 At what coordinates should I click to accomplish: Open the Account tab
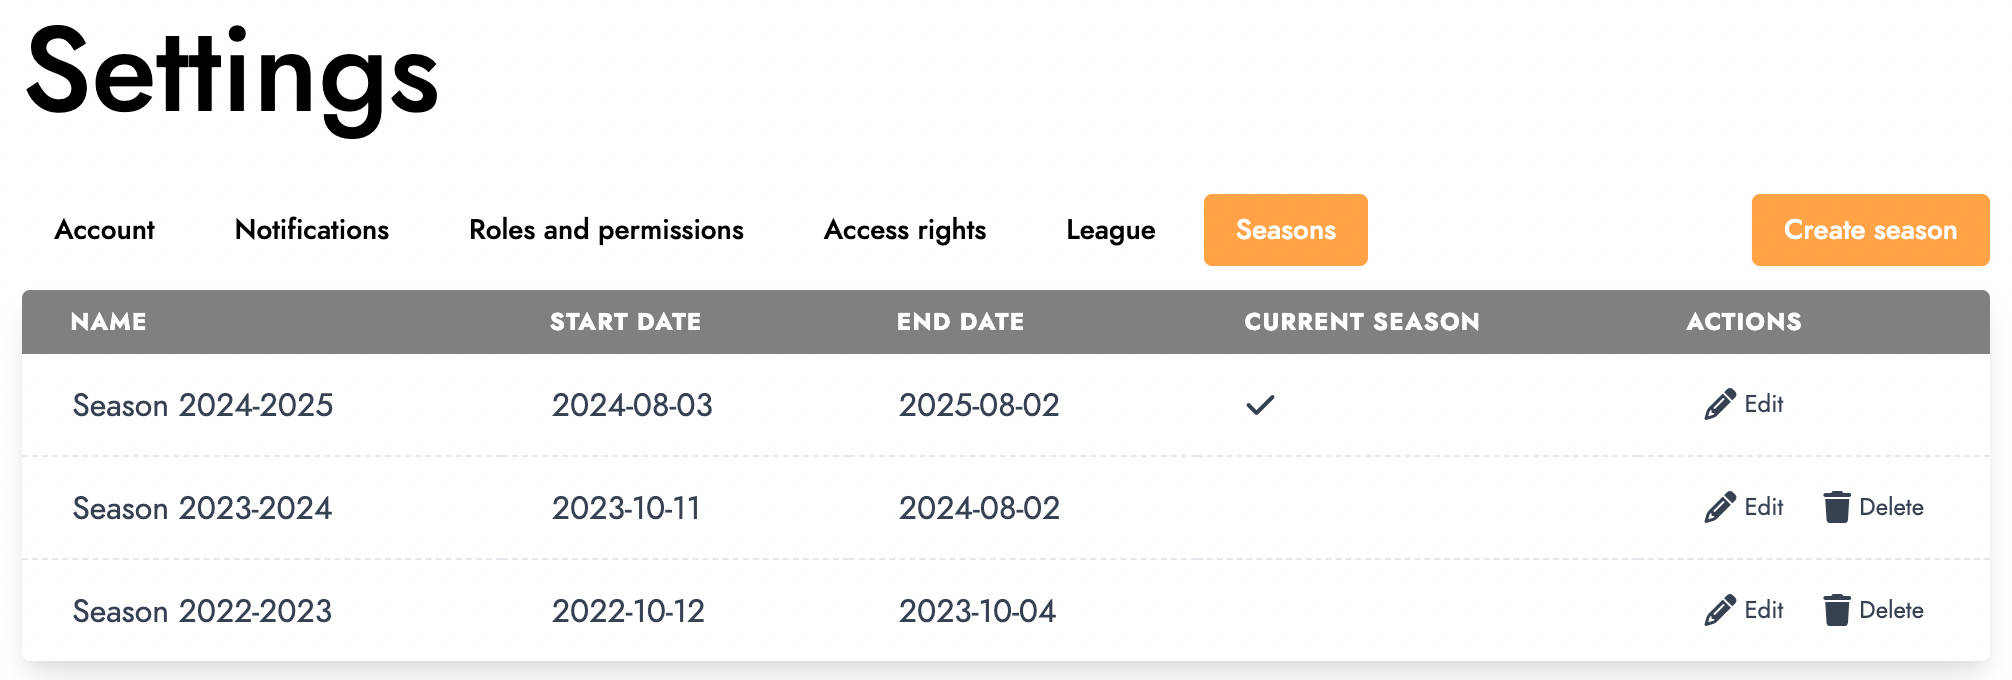(x=104, y=230)
